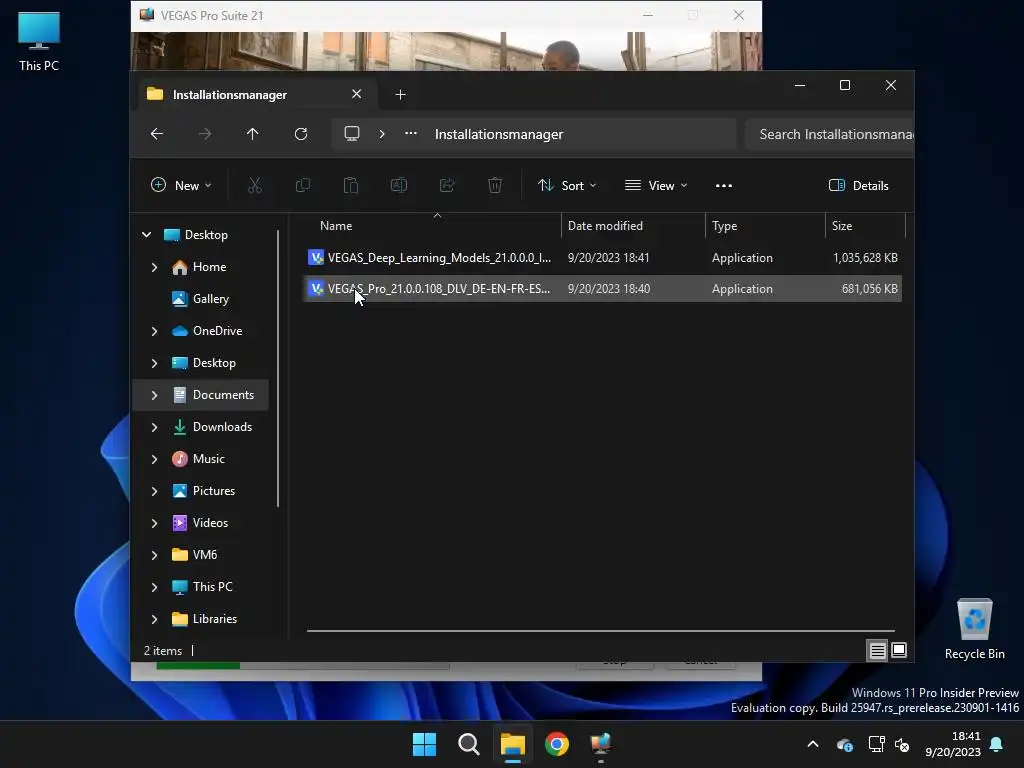Click the Cut scissors icon

(x=255, y=185)
